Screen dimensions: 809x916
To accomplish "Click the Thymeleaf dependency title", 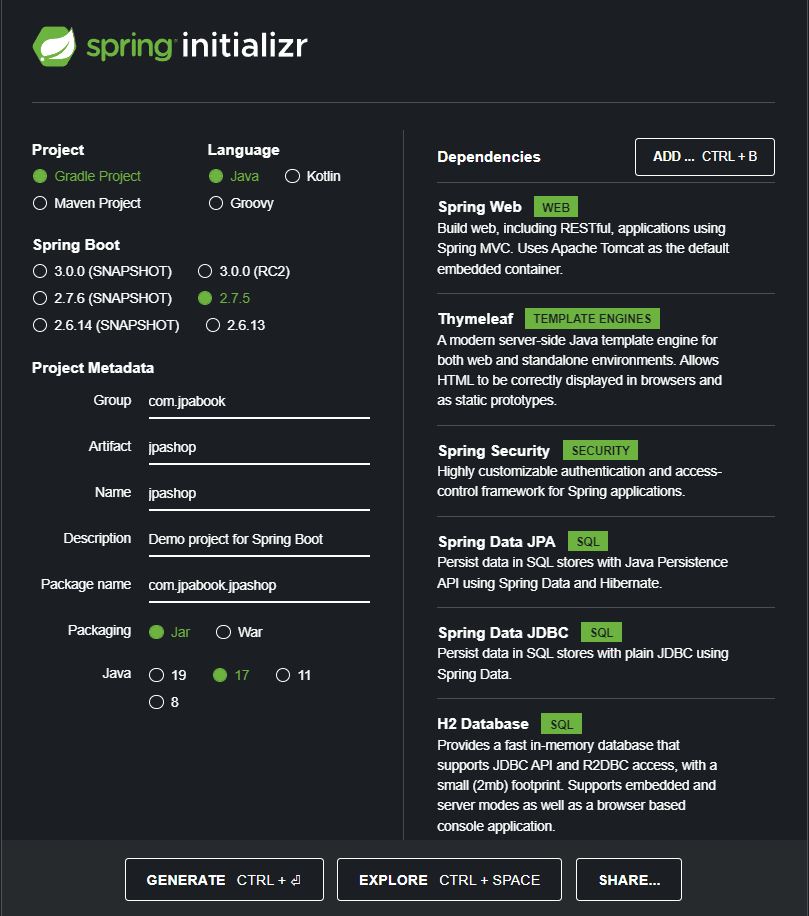I will (x=475, y=319).
